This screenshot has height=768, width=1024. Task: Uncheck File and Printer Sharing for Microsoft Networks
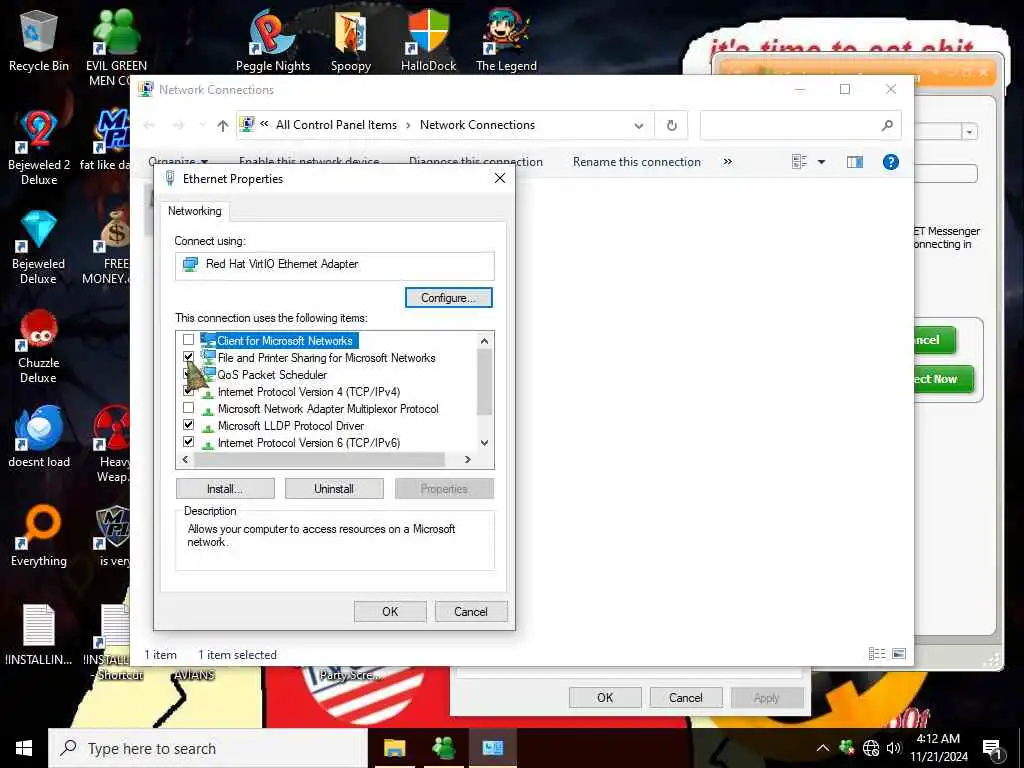(x=189, y=357)
